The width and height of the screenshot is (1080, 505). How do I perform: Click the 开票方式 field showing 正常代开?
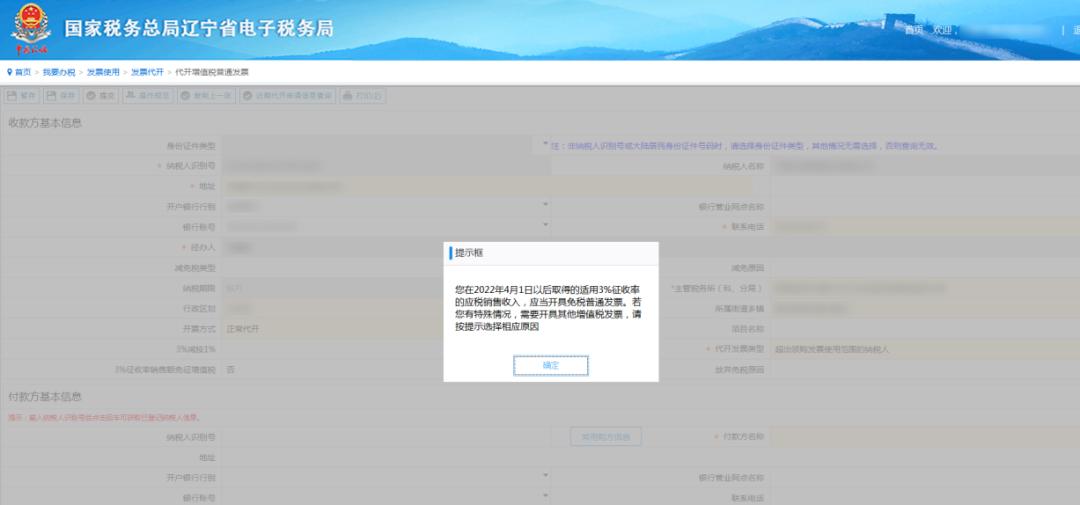click(x=333, y=329)
